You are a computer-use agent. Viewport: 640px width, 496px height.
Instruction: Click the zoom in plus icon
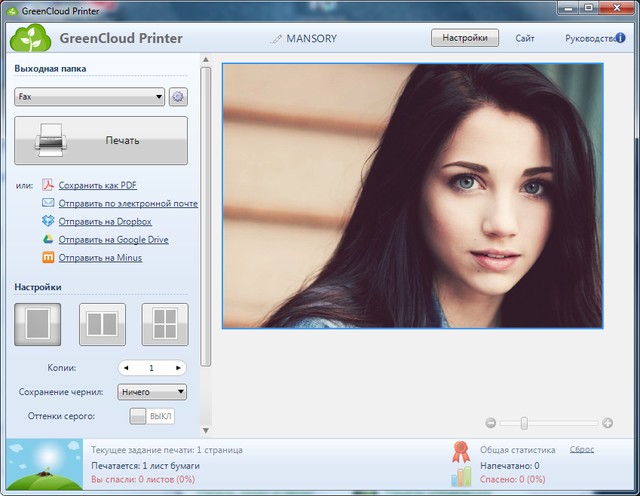(607, 423)
